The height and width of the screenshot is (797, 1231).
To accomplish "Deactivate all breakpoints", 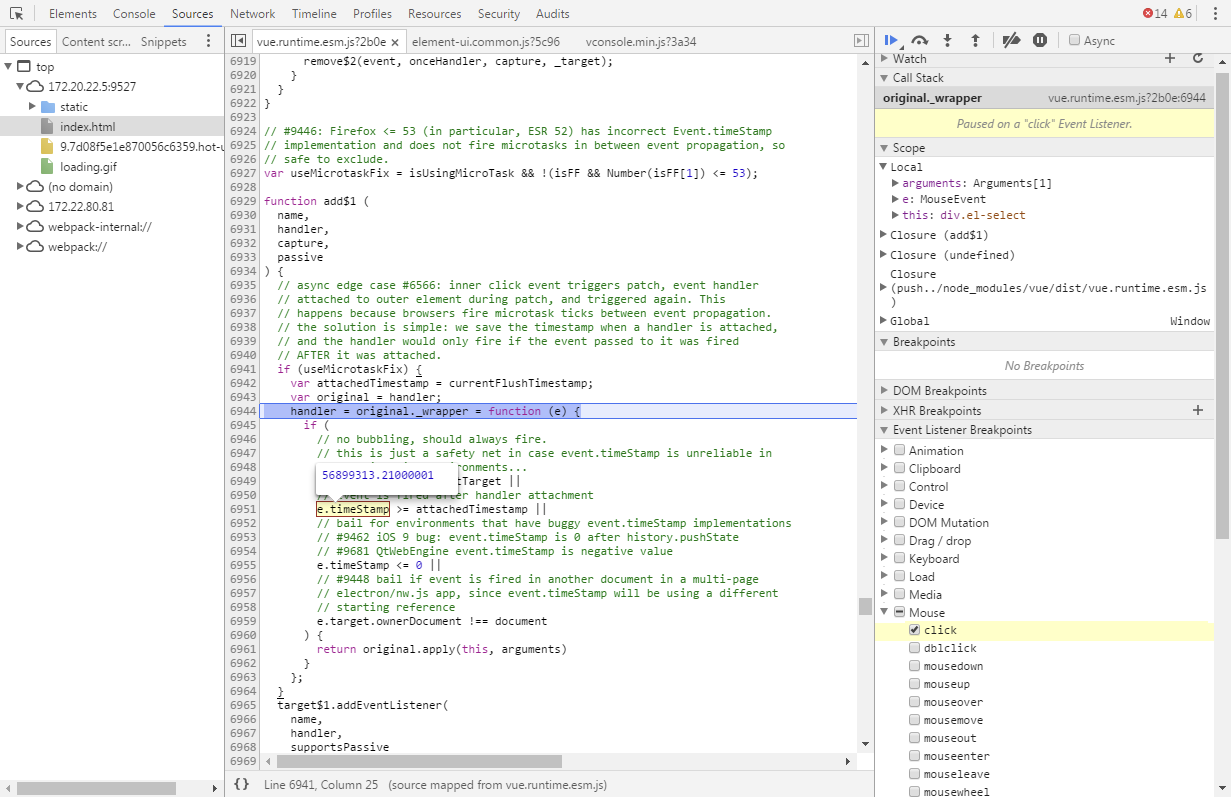I will 1011,40.
